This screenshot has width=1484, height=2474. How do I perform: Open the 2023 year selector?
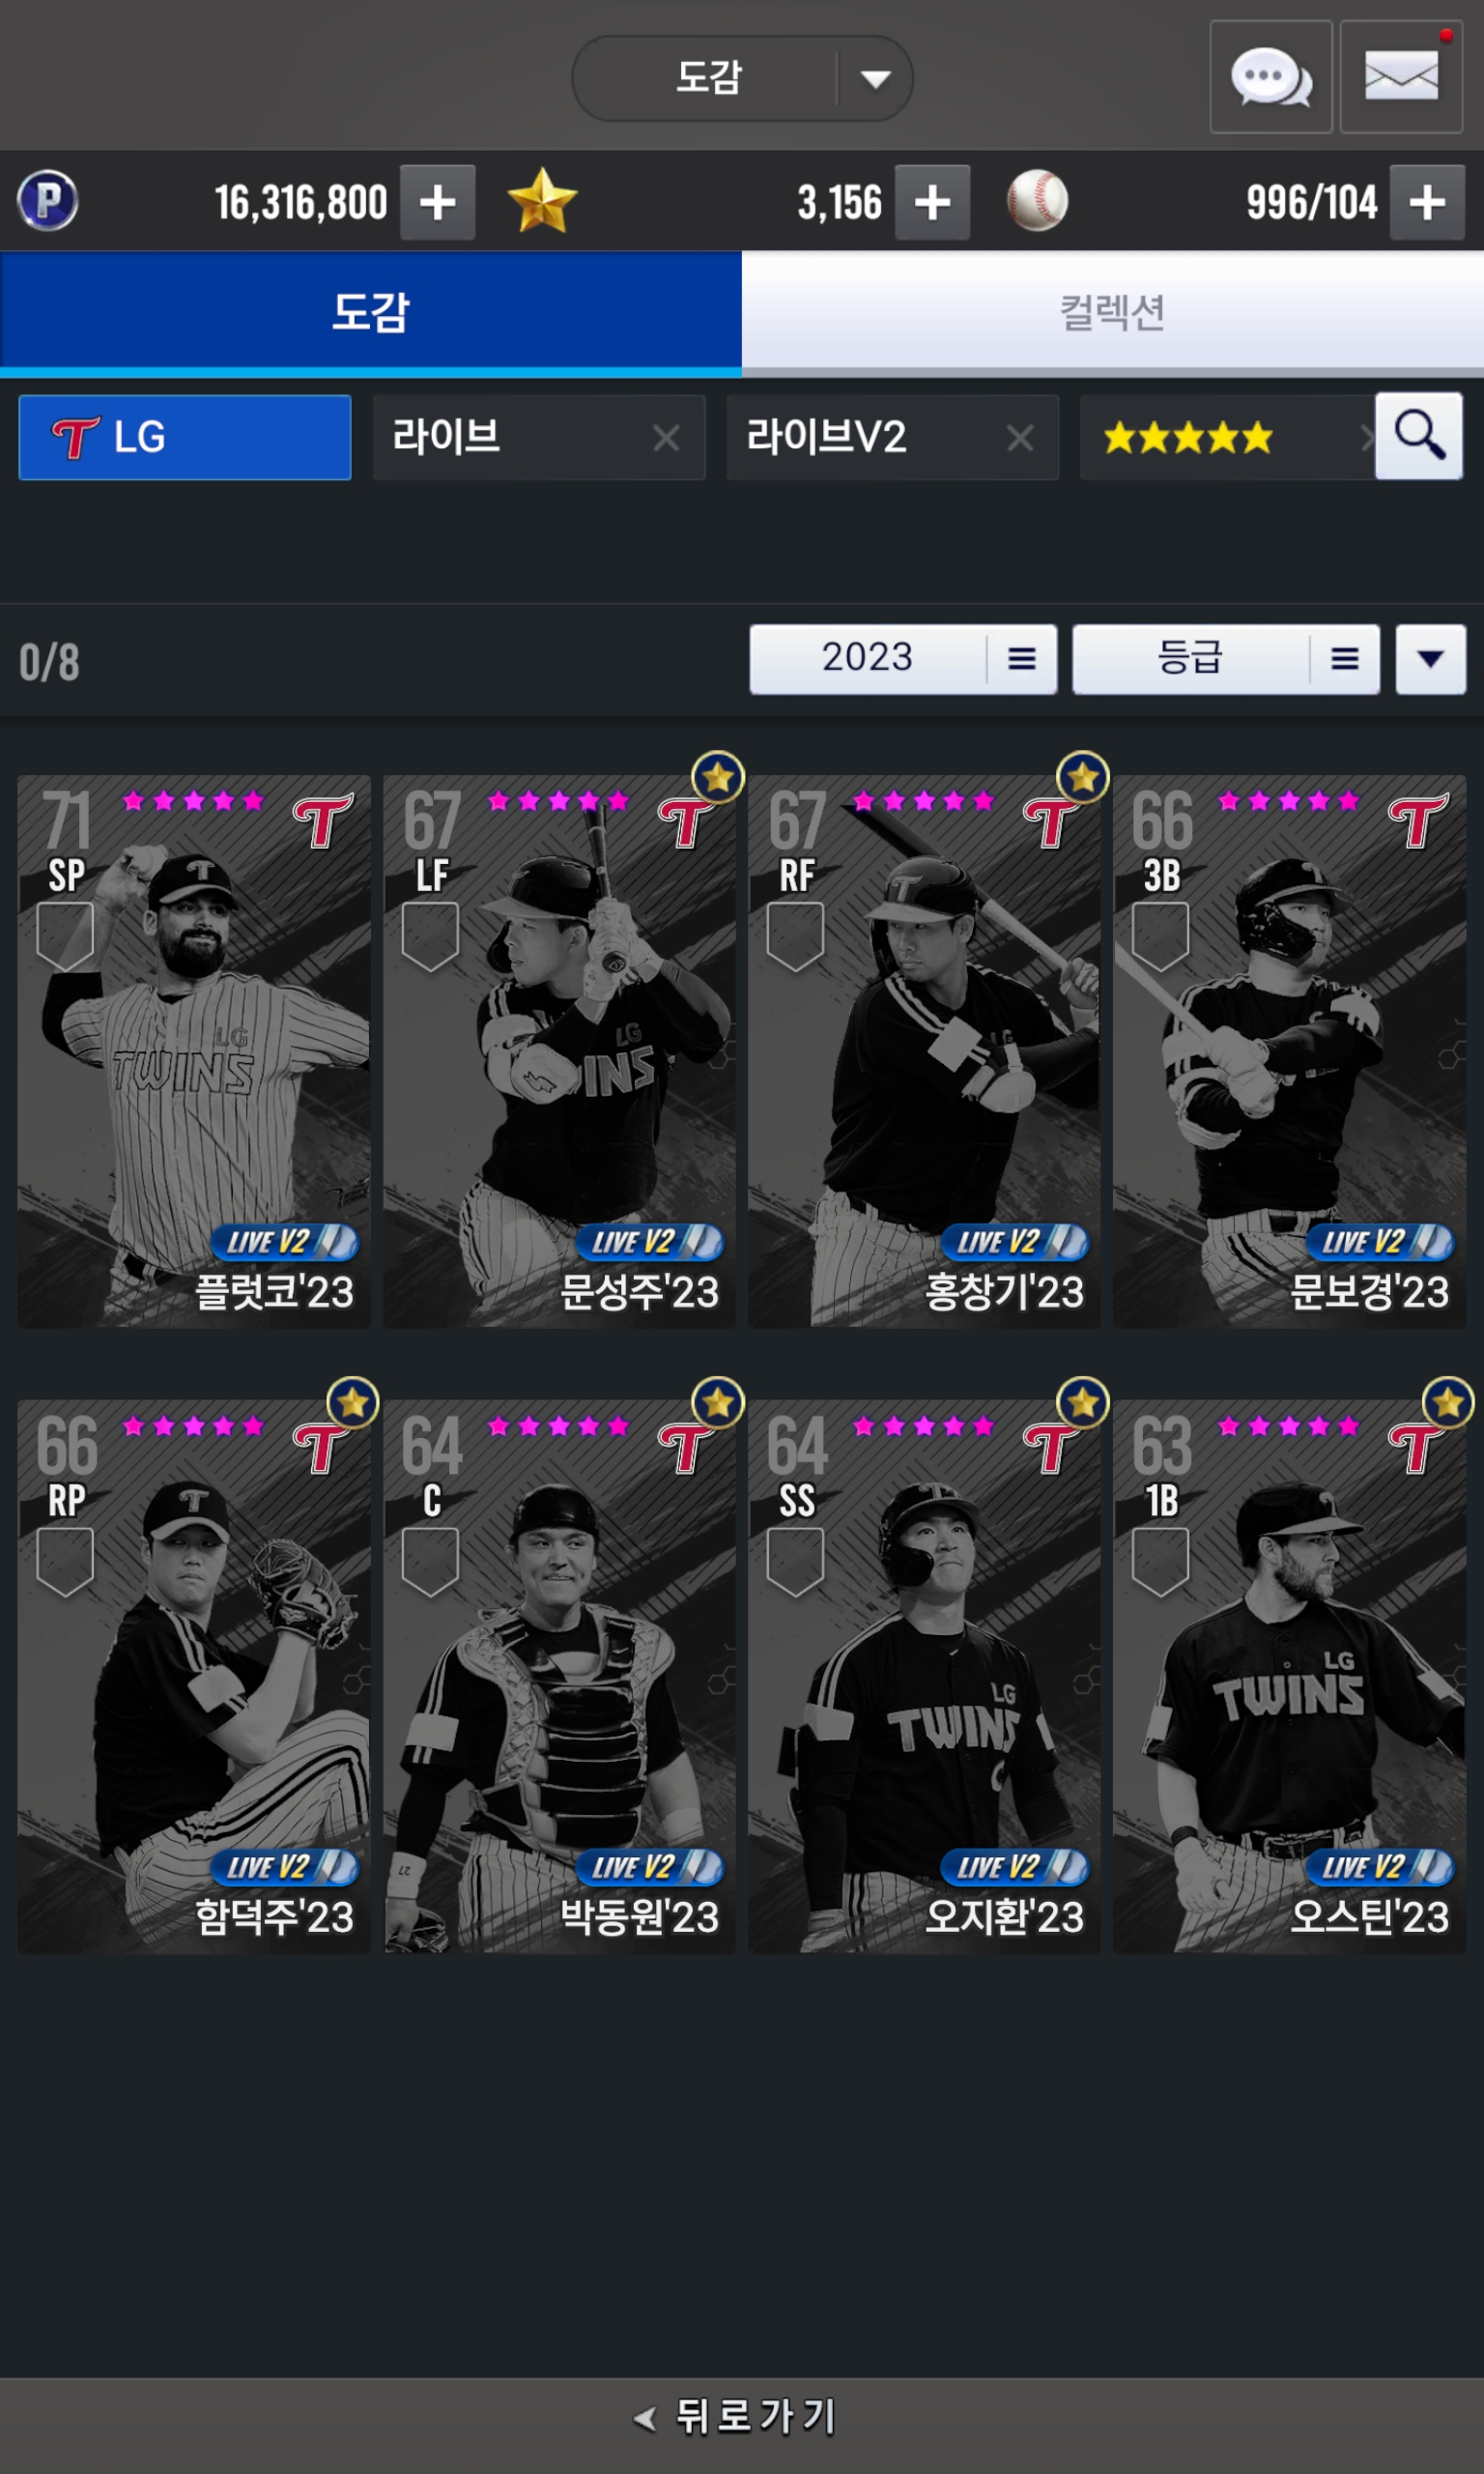903,659
